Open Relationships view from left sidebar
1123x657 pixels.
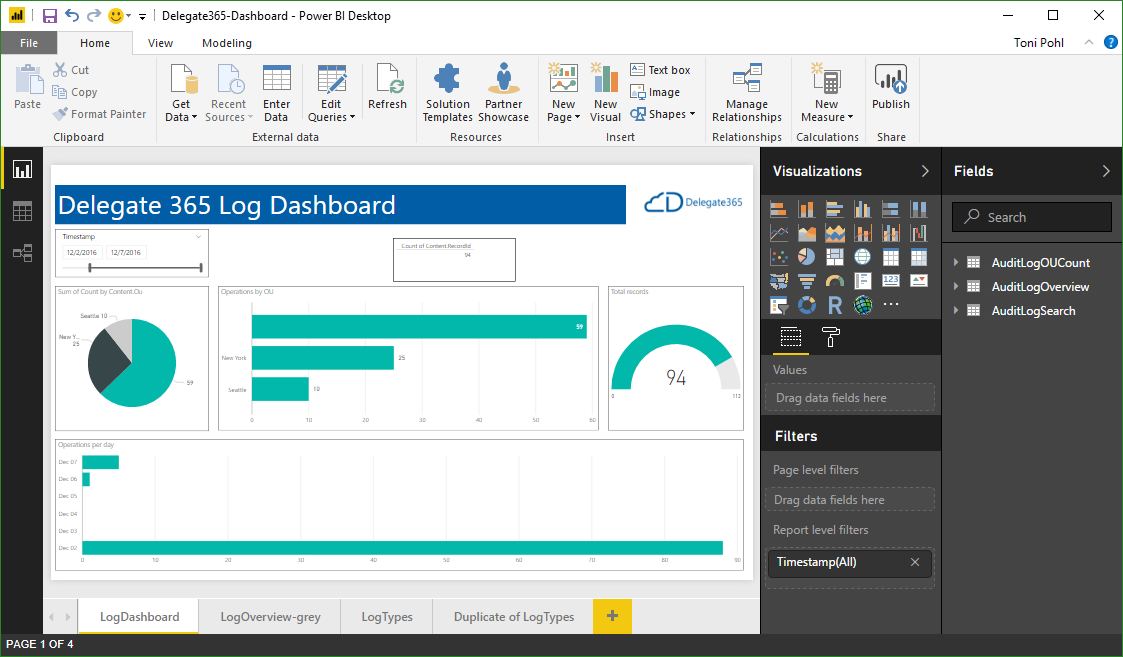tap(22, 253)
